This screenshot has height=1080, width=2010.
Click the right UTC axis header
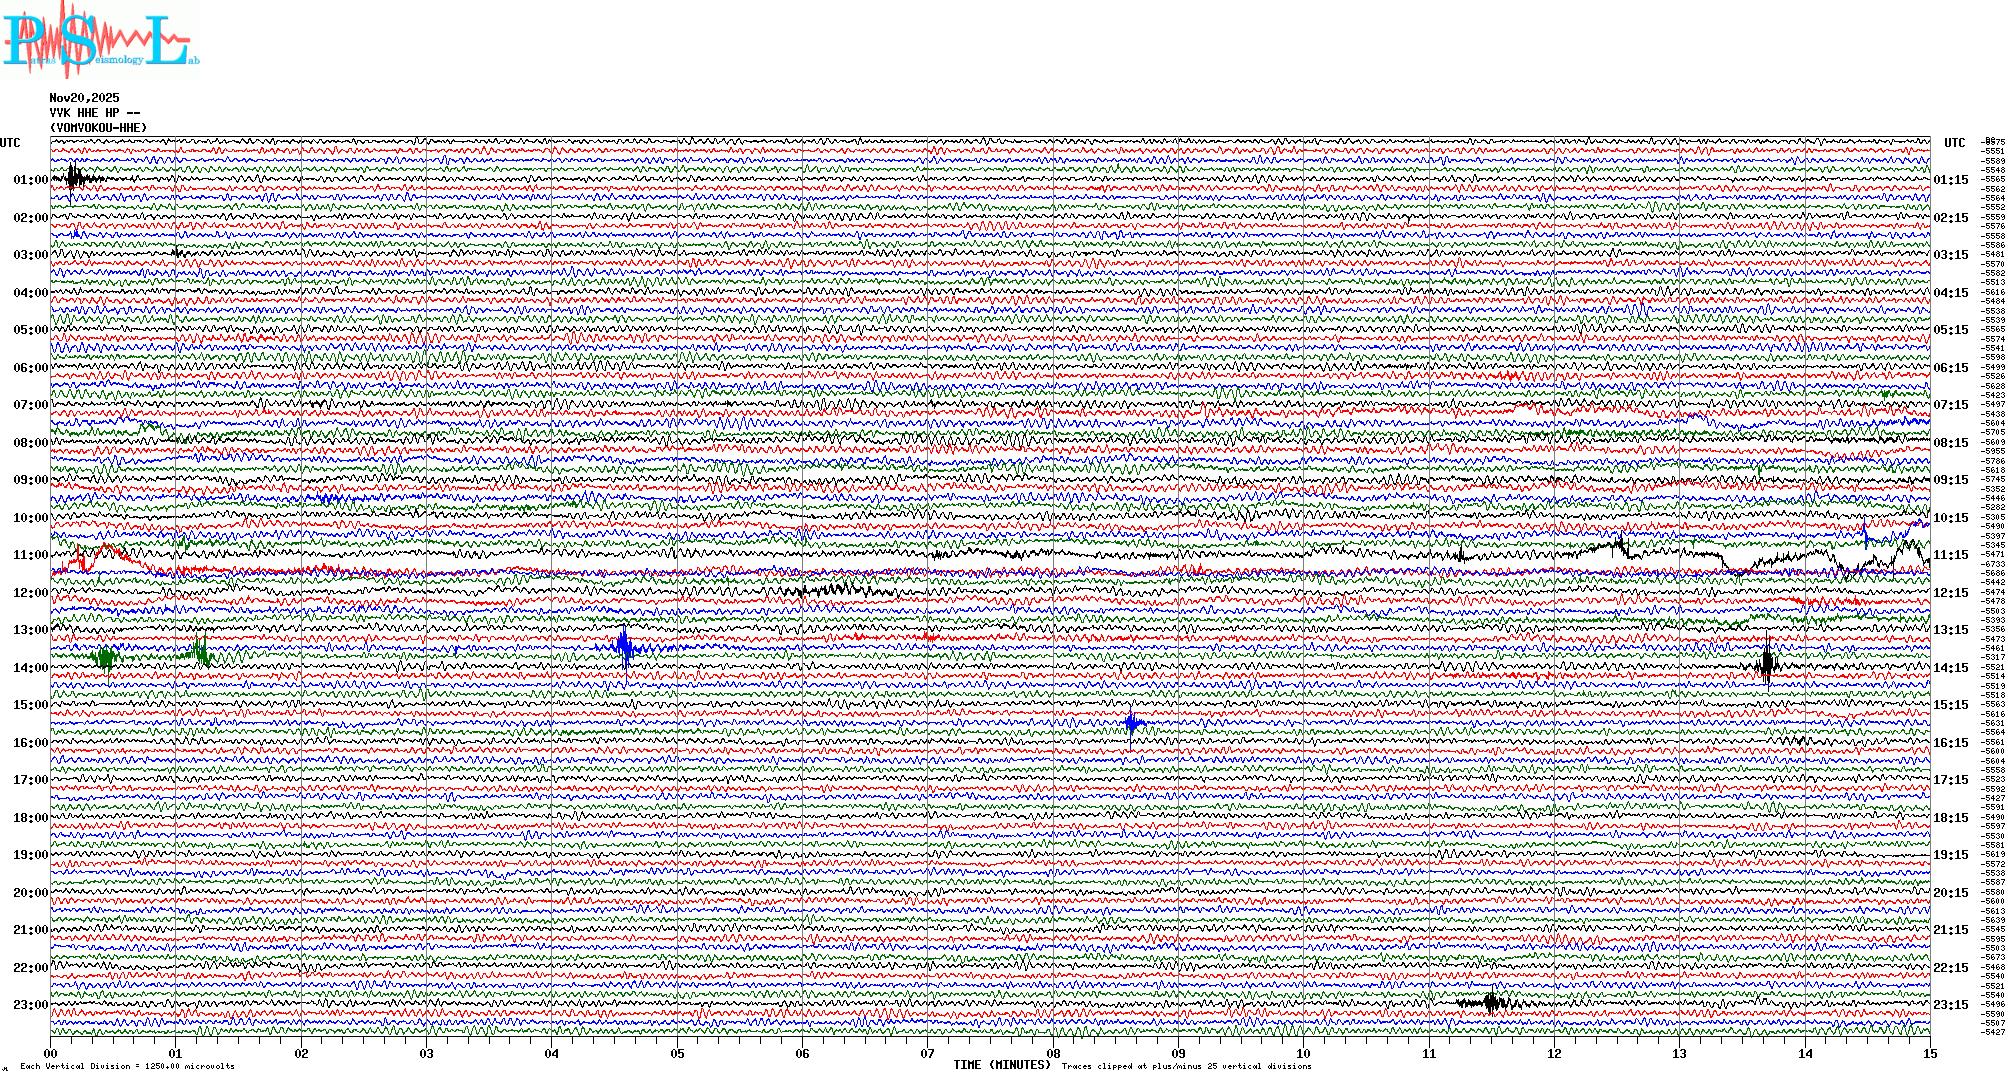(1954, 143)
